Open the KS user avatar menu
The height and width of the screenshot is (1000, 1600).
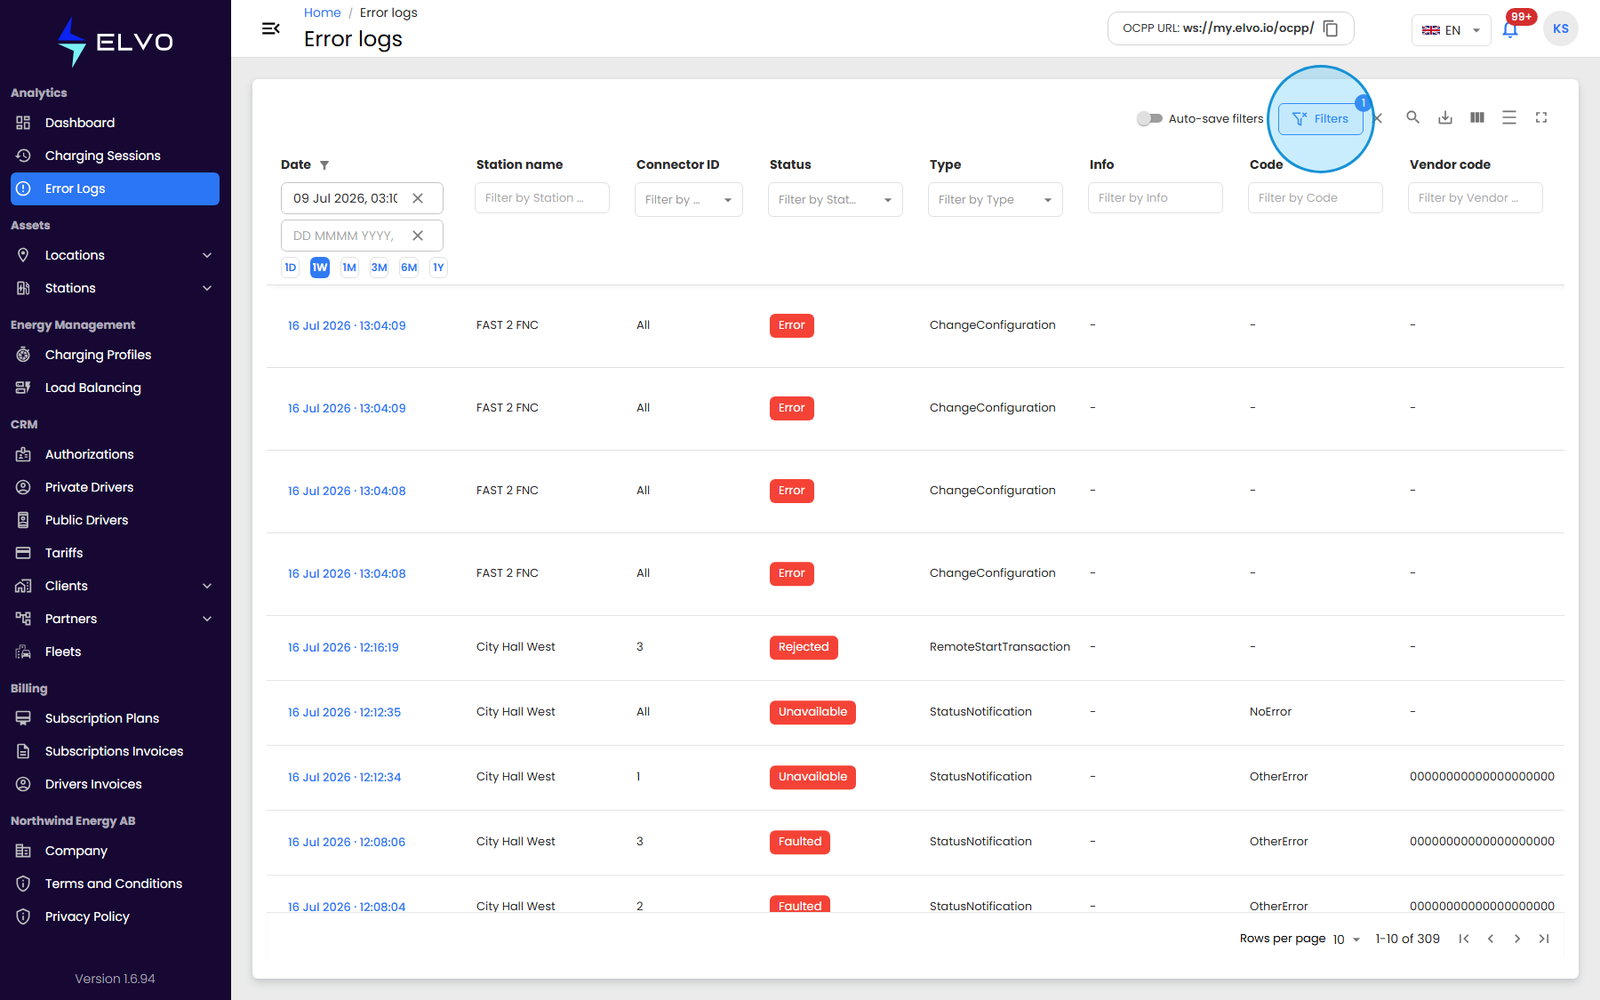tap(1560, 29)
